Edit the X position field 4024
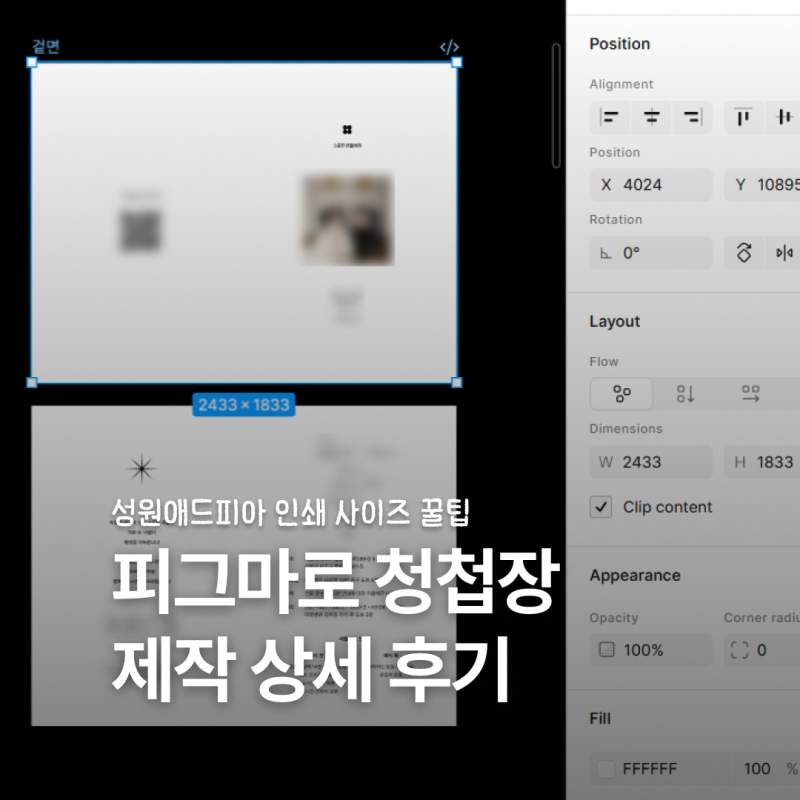The image size is (800, 800). click(651, 185)
